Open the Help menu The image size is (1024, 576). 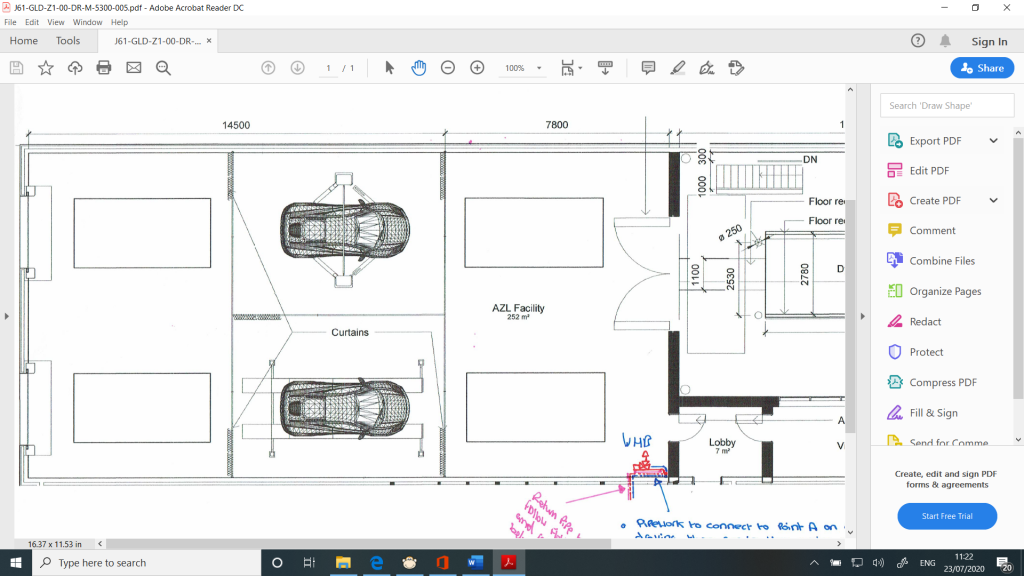[x=120, y=22]
